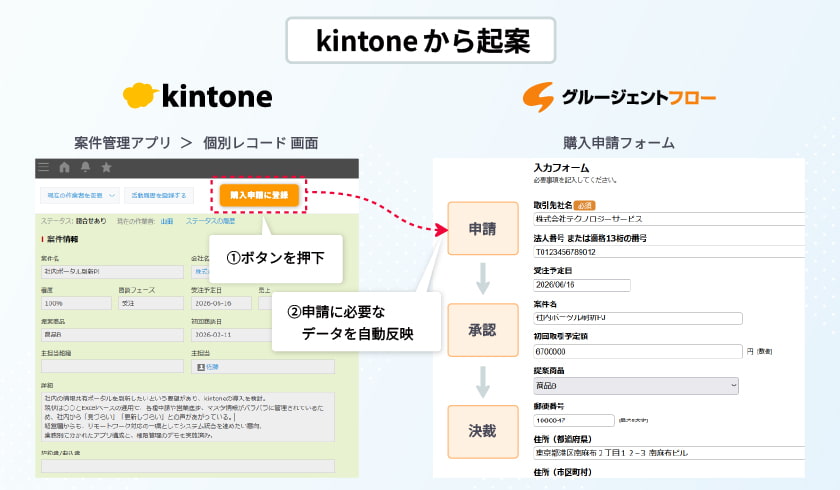The height and width of the screenshot is (490, 840).
Task: Click the user icon beside 佐藤
Action: 201,367
